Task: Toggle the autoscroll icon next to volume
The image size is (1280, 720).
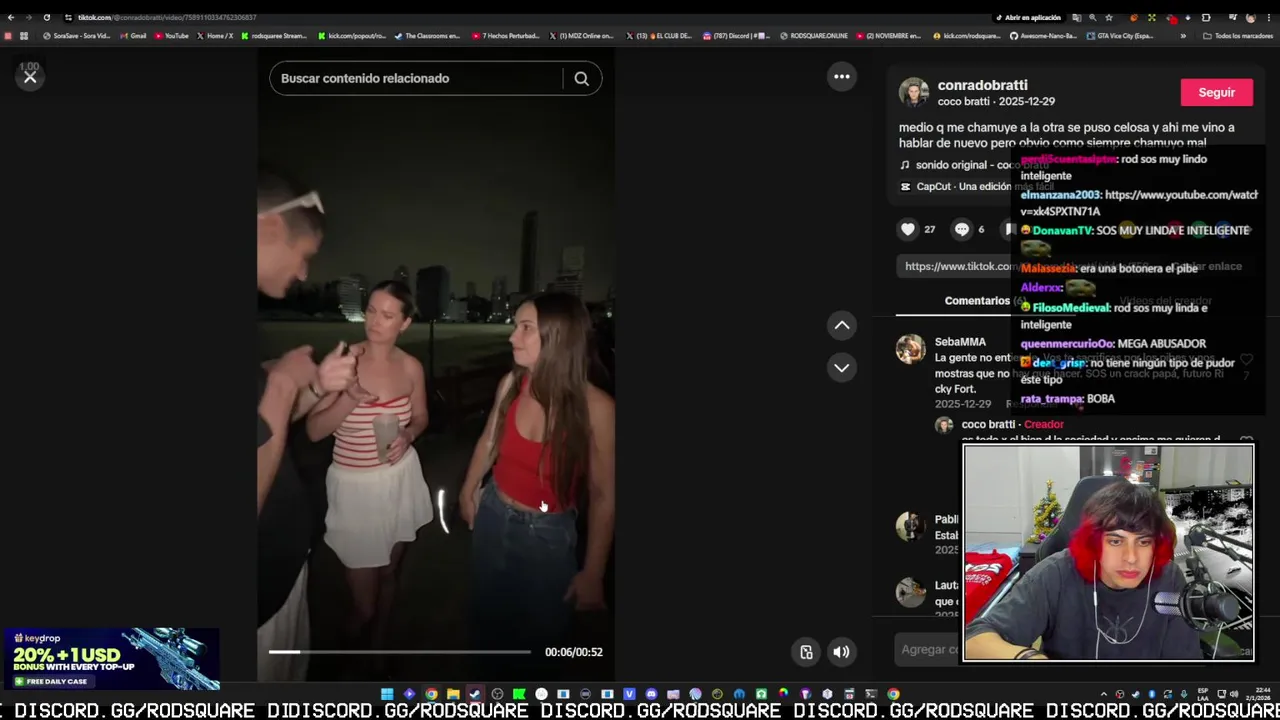Action: [x=807, y=652]
